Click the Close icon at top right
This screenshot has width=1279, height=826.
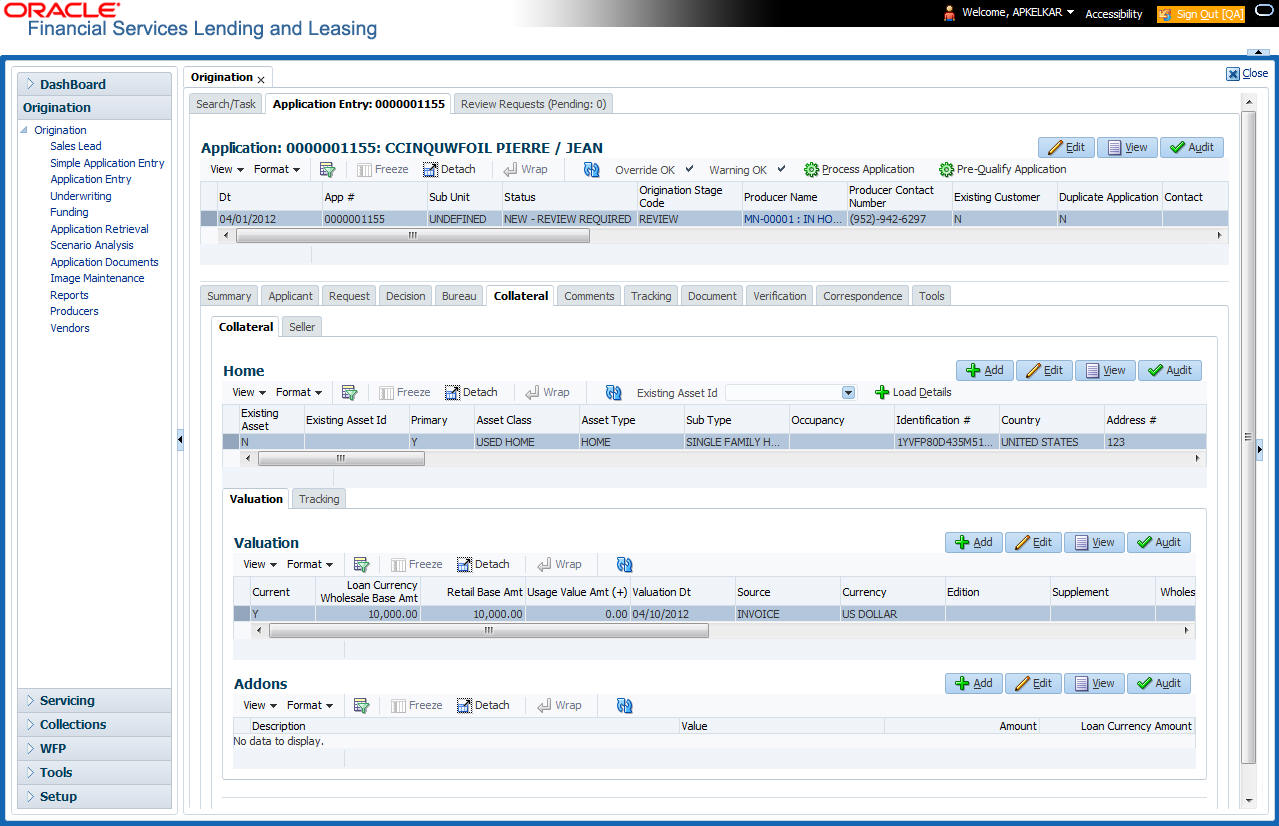point(1233,73)
